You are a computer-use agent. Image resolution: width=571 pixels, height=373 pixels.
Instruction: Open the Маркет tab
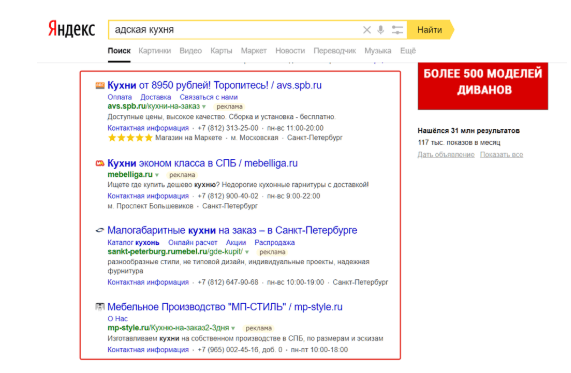[x=253, y=51]
